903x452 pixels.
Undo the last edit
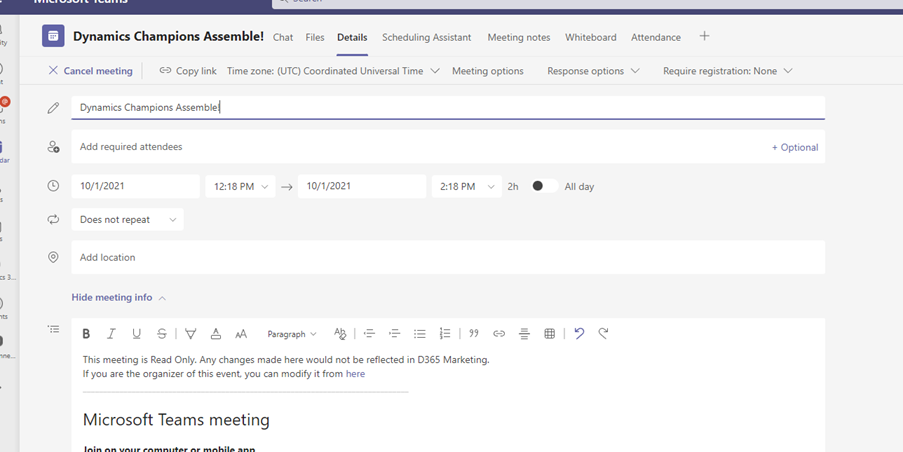579,333
